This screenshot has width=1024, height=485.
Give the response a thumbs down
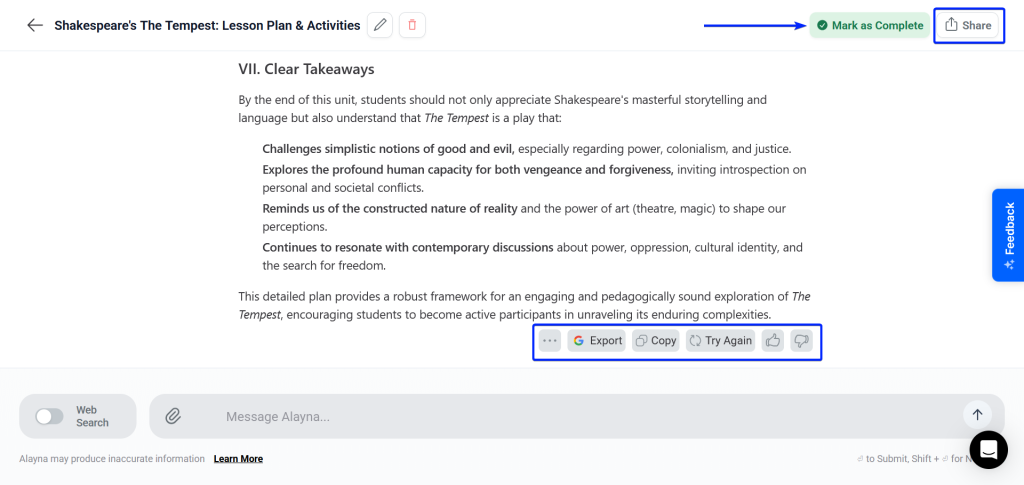(801, 341)
